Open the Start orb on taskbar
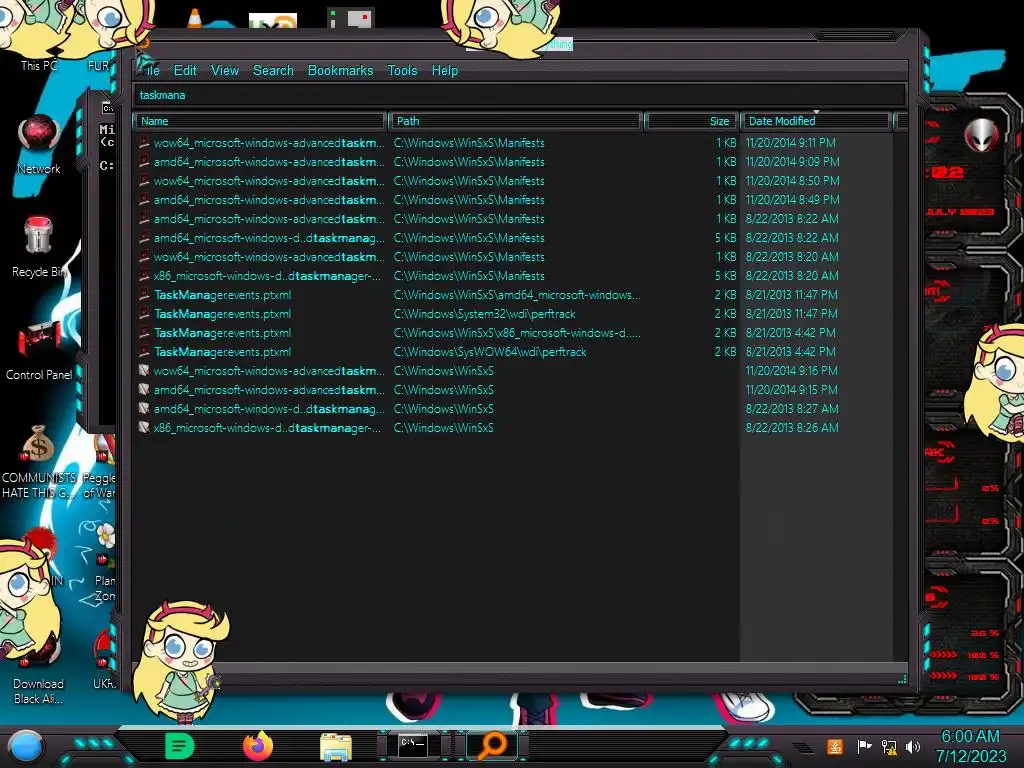This screenshot has width=1024, height=768. click(25, 746)
